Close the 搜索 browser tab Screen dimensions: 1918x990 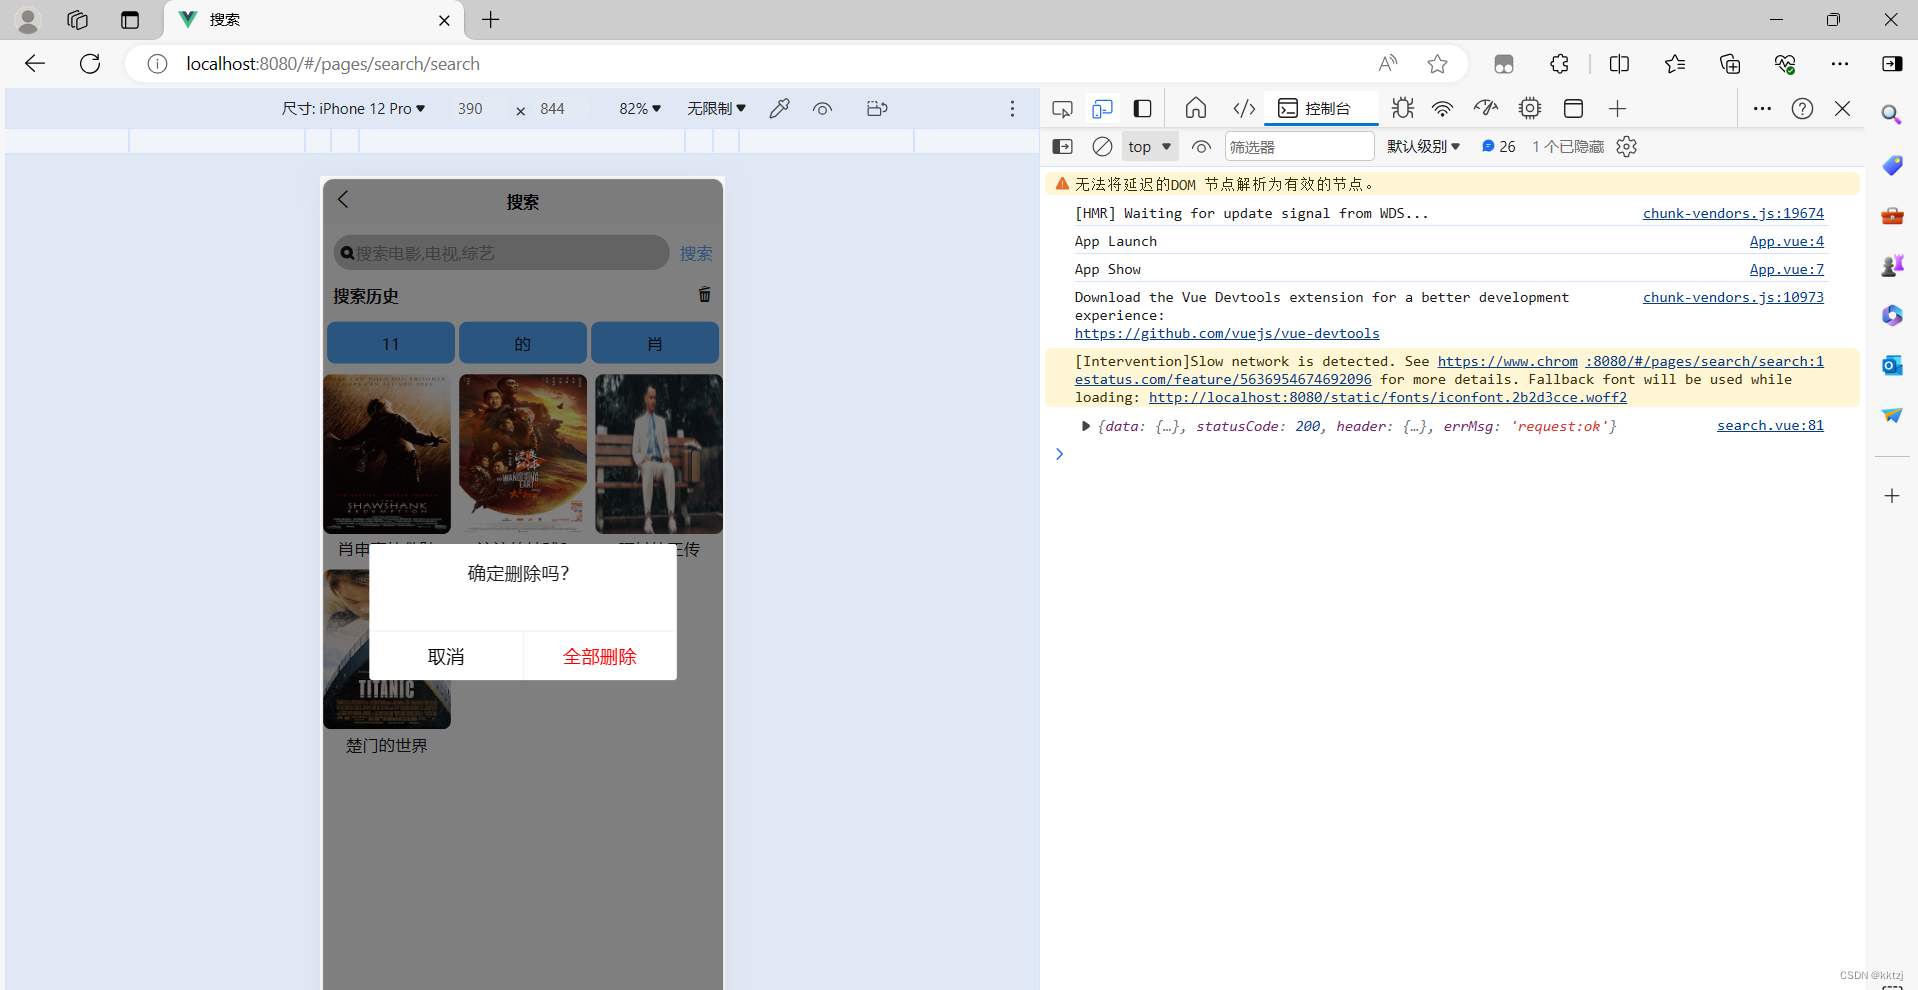[x=444, y=20]
